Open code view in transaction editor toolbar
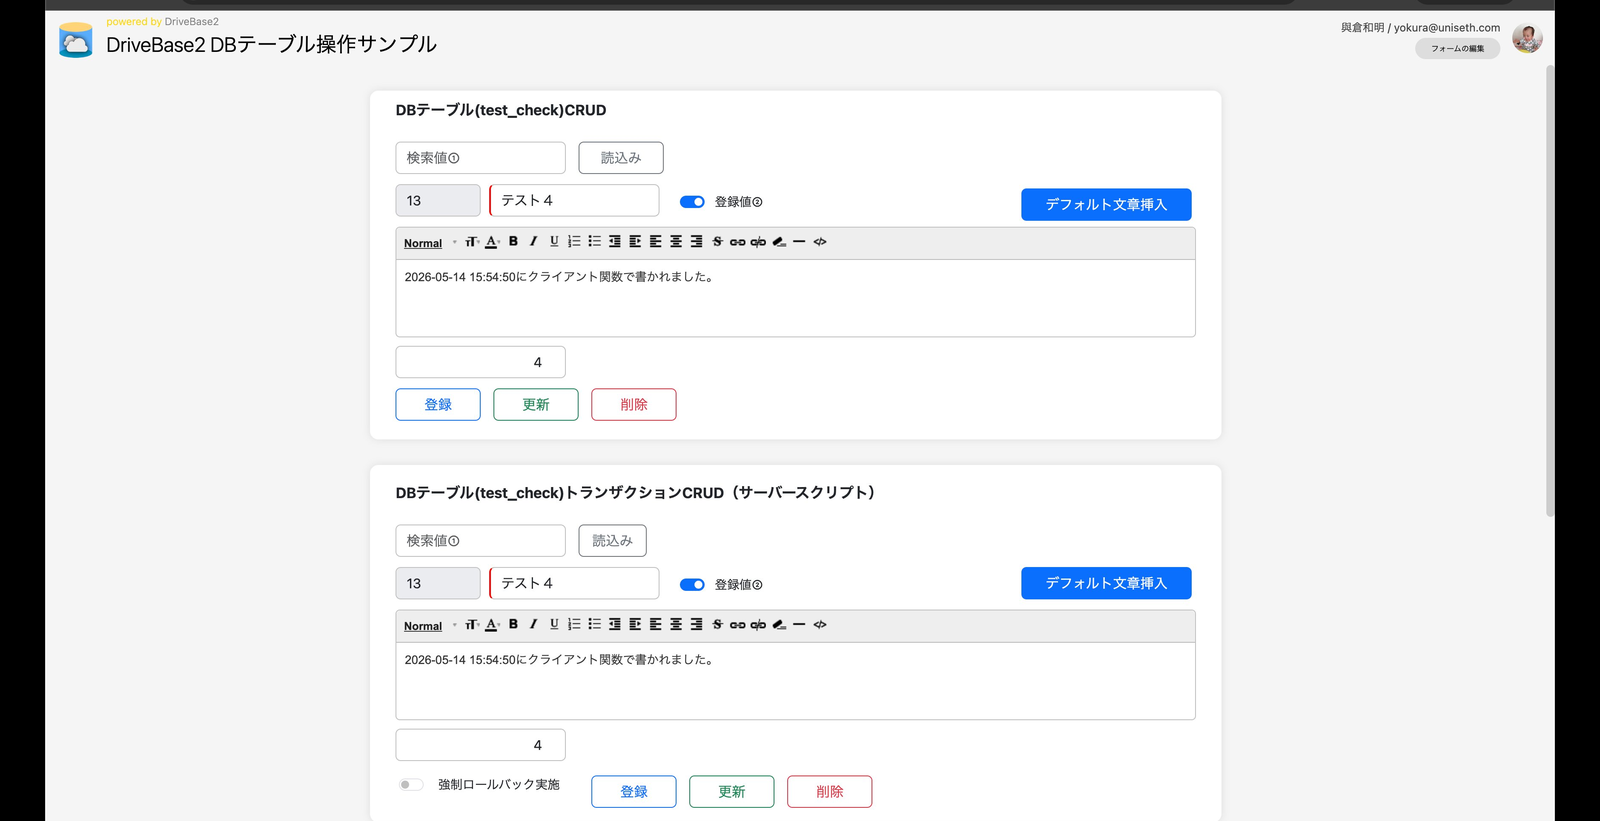The height and width of the screenshot is (821, 1600). pyautogui.click(x=820, y=624)
